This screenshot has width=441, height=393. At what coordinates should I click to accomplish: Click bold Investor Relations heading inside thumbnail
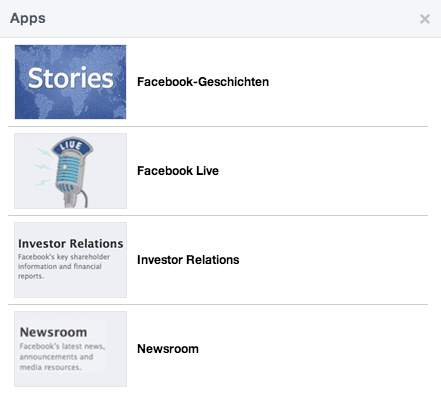point(71,244)
